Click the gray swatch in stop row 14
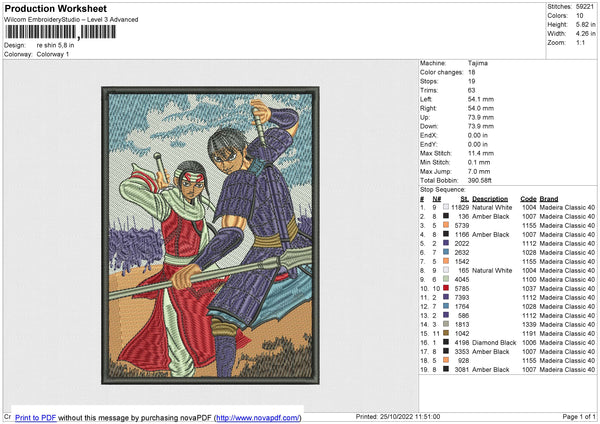600x424 pixels. 446,324
